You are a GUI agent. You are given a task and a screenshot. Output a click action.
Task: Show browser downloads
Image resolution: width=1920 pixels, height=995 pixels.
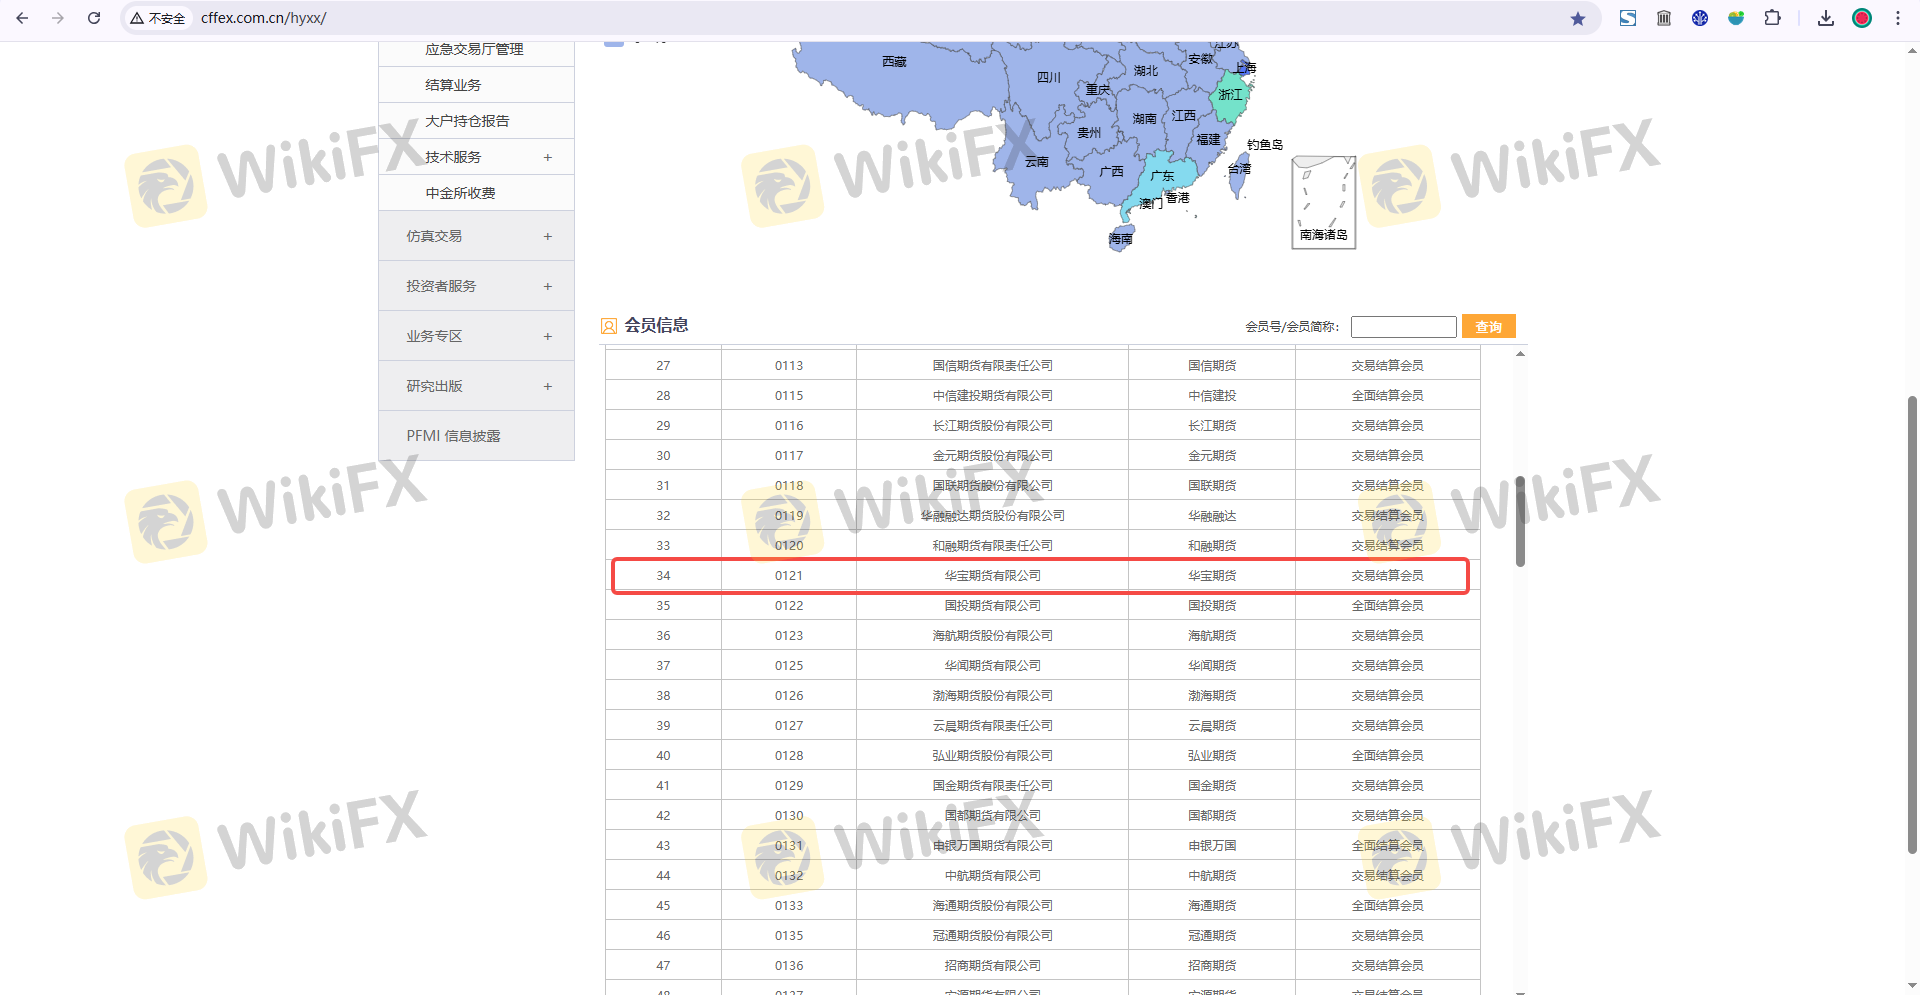tap(1826, 18)
